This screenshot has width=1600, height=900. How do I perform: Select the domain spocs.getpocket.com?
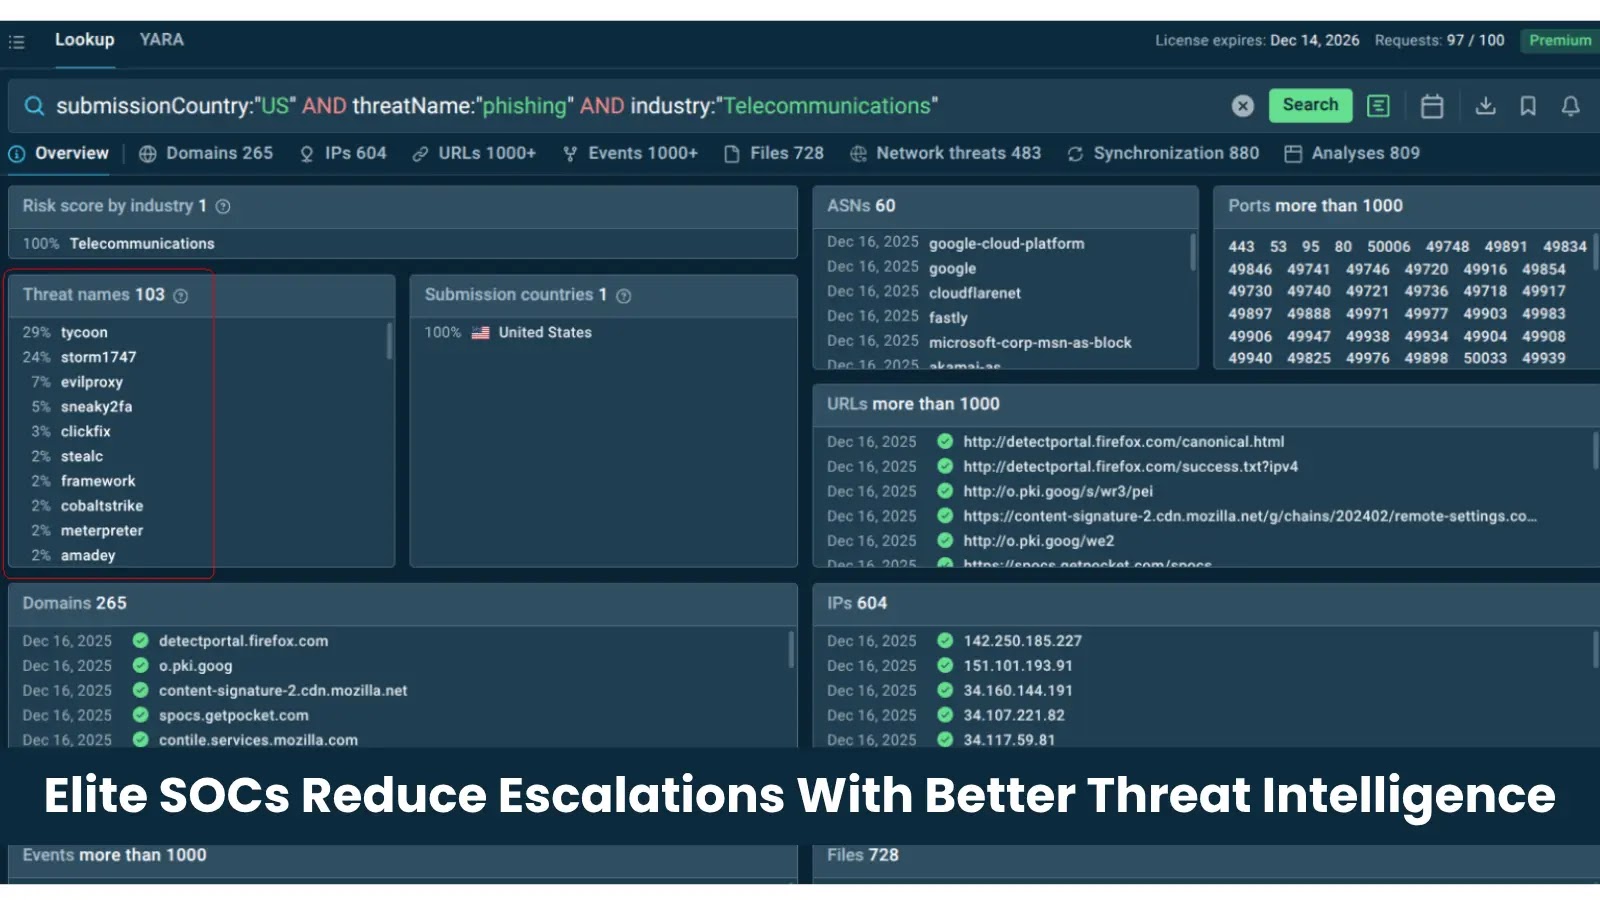233,715
